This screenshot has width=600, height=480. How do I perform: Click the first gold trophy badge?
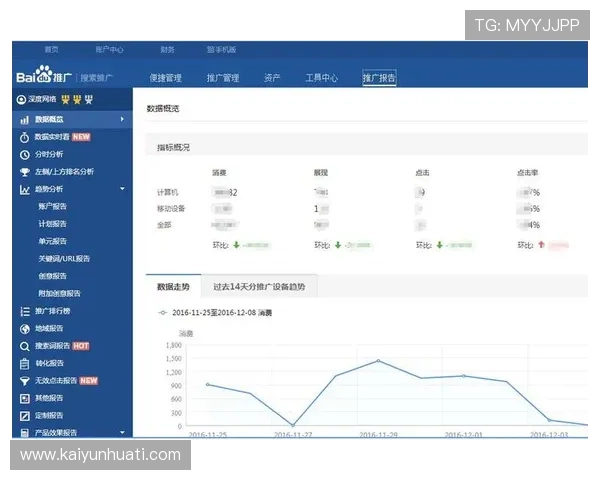click(66, 100)
